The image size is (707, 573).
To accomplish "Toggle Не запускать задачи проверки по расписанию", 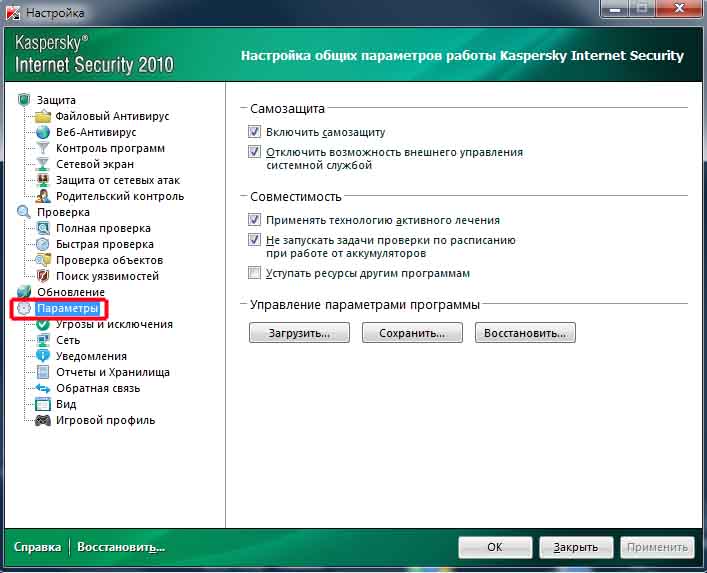I will click(254, 239).
